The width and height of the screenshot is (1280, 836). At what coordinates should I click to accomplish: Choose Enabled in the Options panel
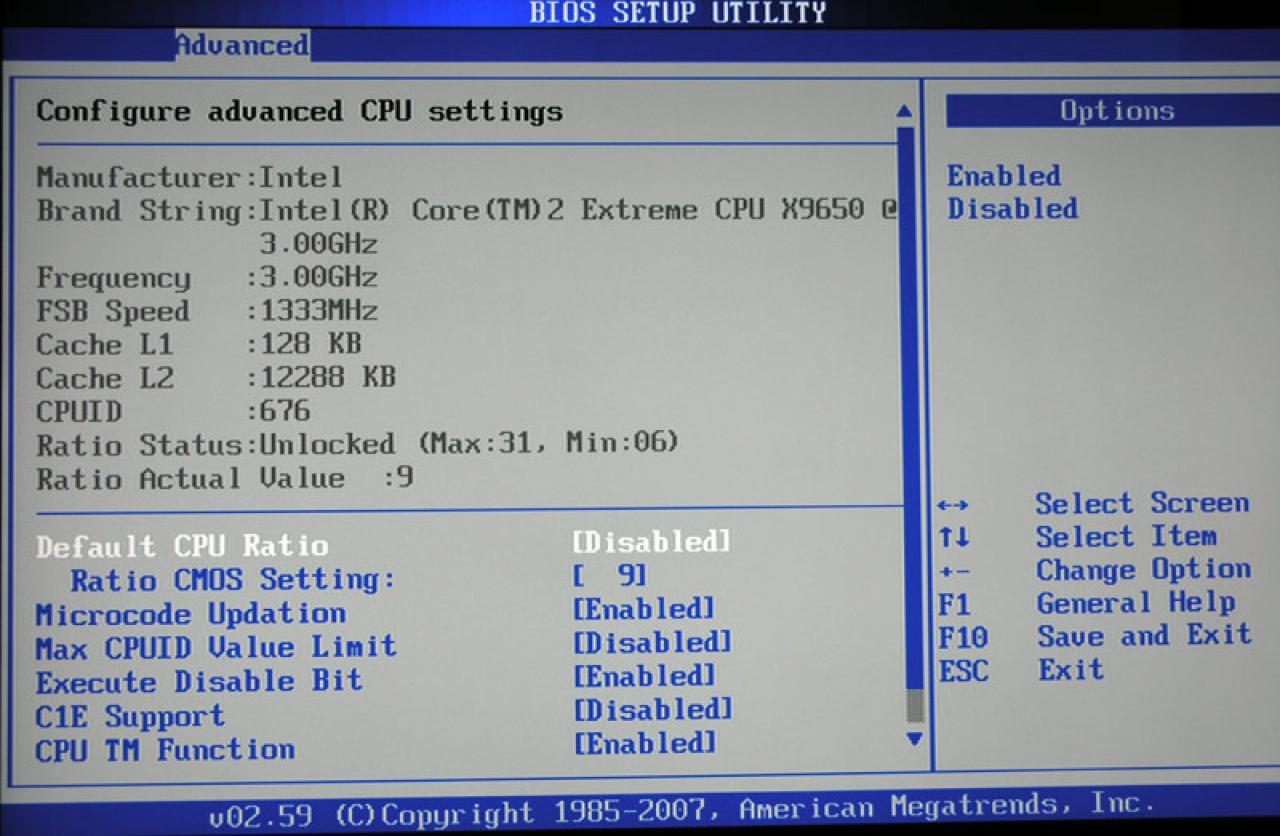click(x=1004, y=176)
